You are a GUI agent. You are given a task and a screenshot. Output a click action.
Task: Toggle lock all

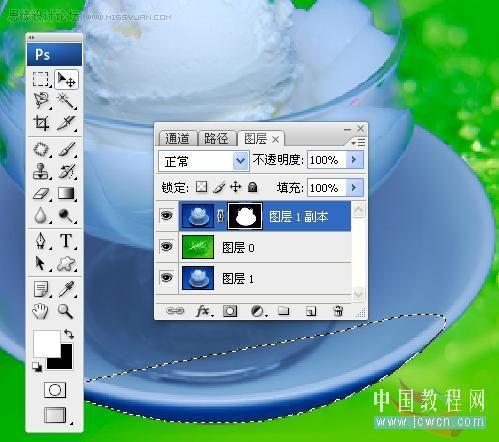[x=253, y=187]
